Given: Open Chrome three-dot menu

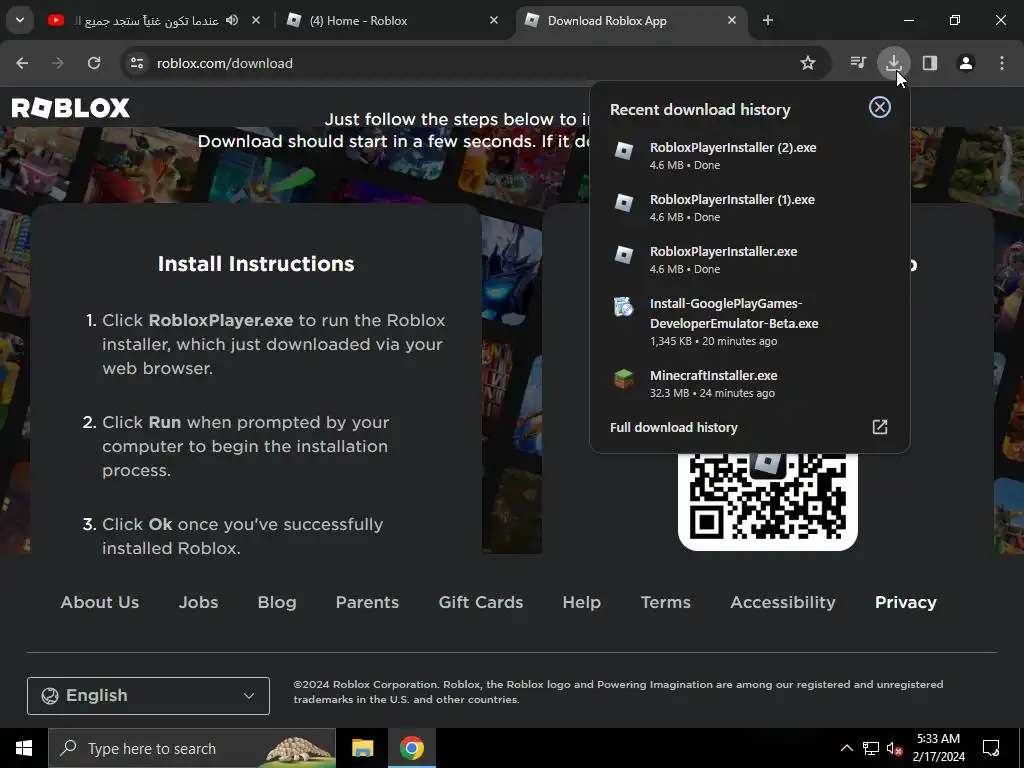Looking at the screenshot, I should [1002, 63].
